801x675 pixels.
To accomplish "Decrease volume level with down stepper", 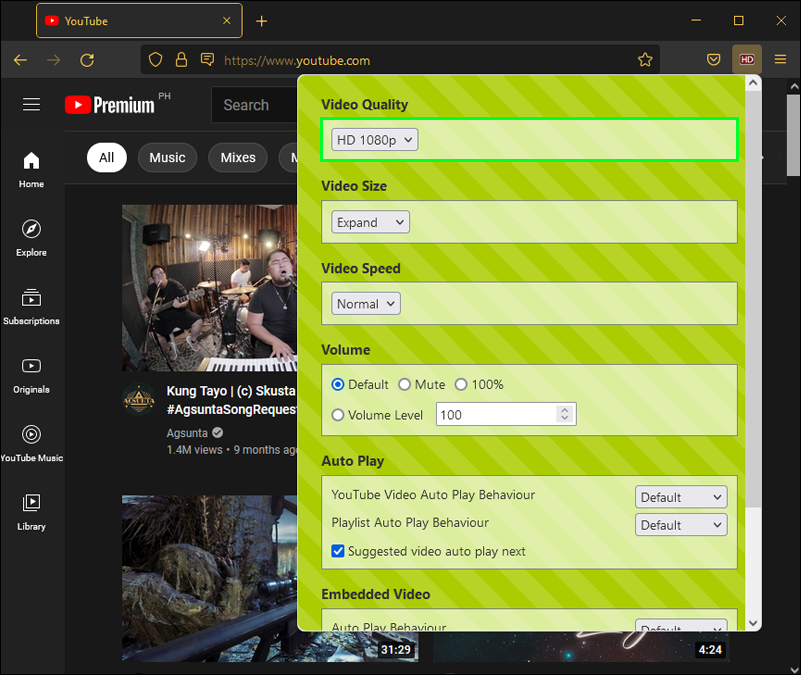I will point(564,418).
